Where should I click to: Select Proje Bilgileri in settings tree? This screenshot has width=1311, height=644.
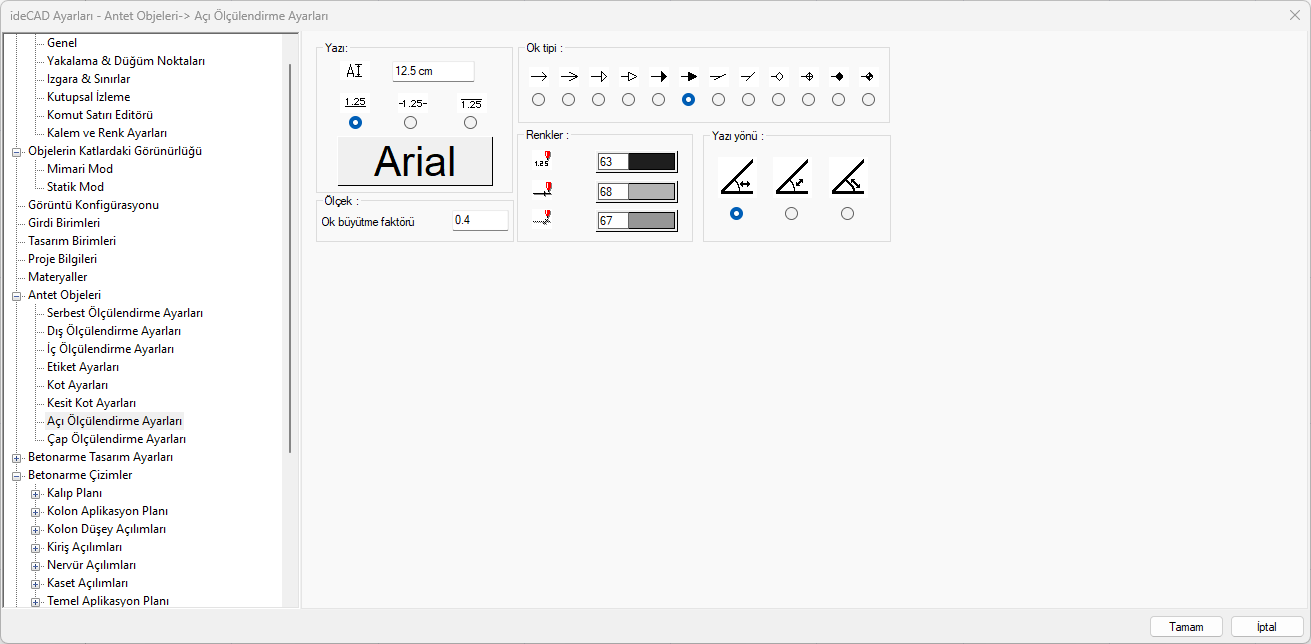coord(62,259)
